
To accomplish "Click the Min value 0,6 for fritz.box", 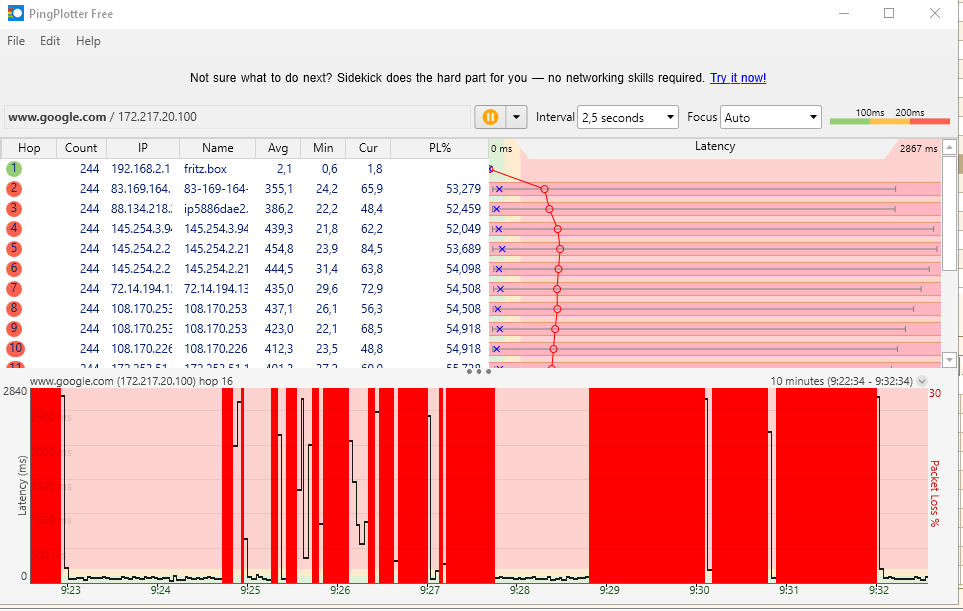I will 329,168.
